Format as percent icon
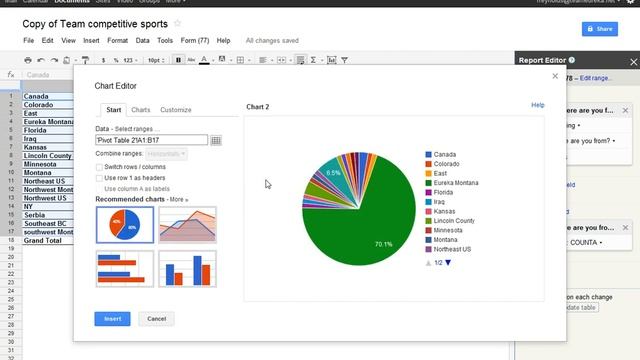 116,60
